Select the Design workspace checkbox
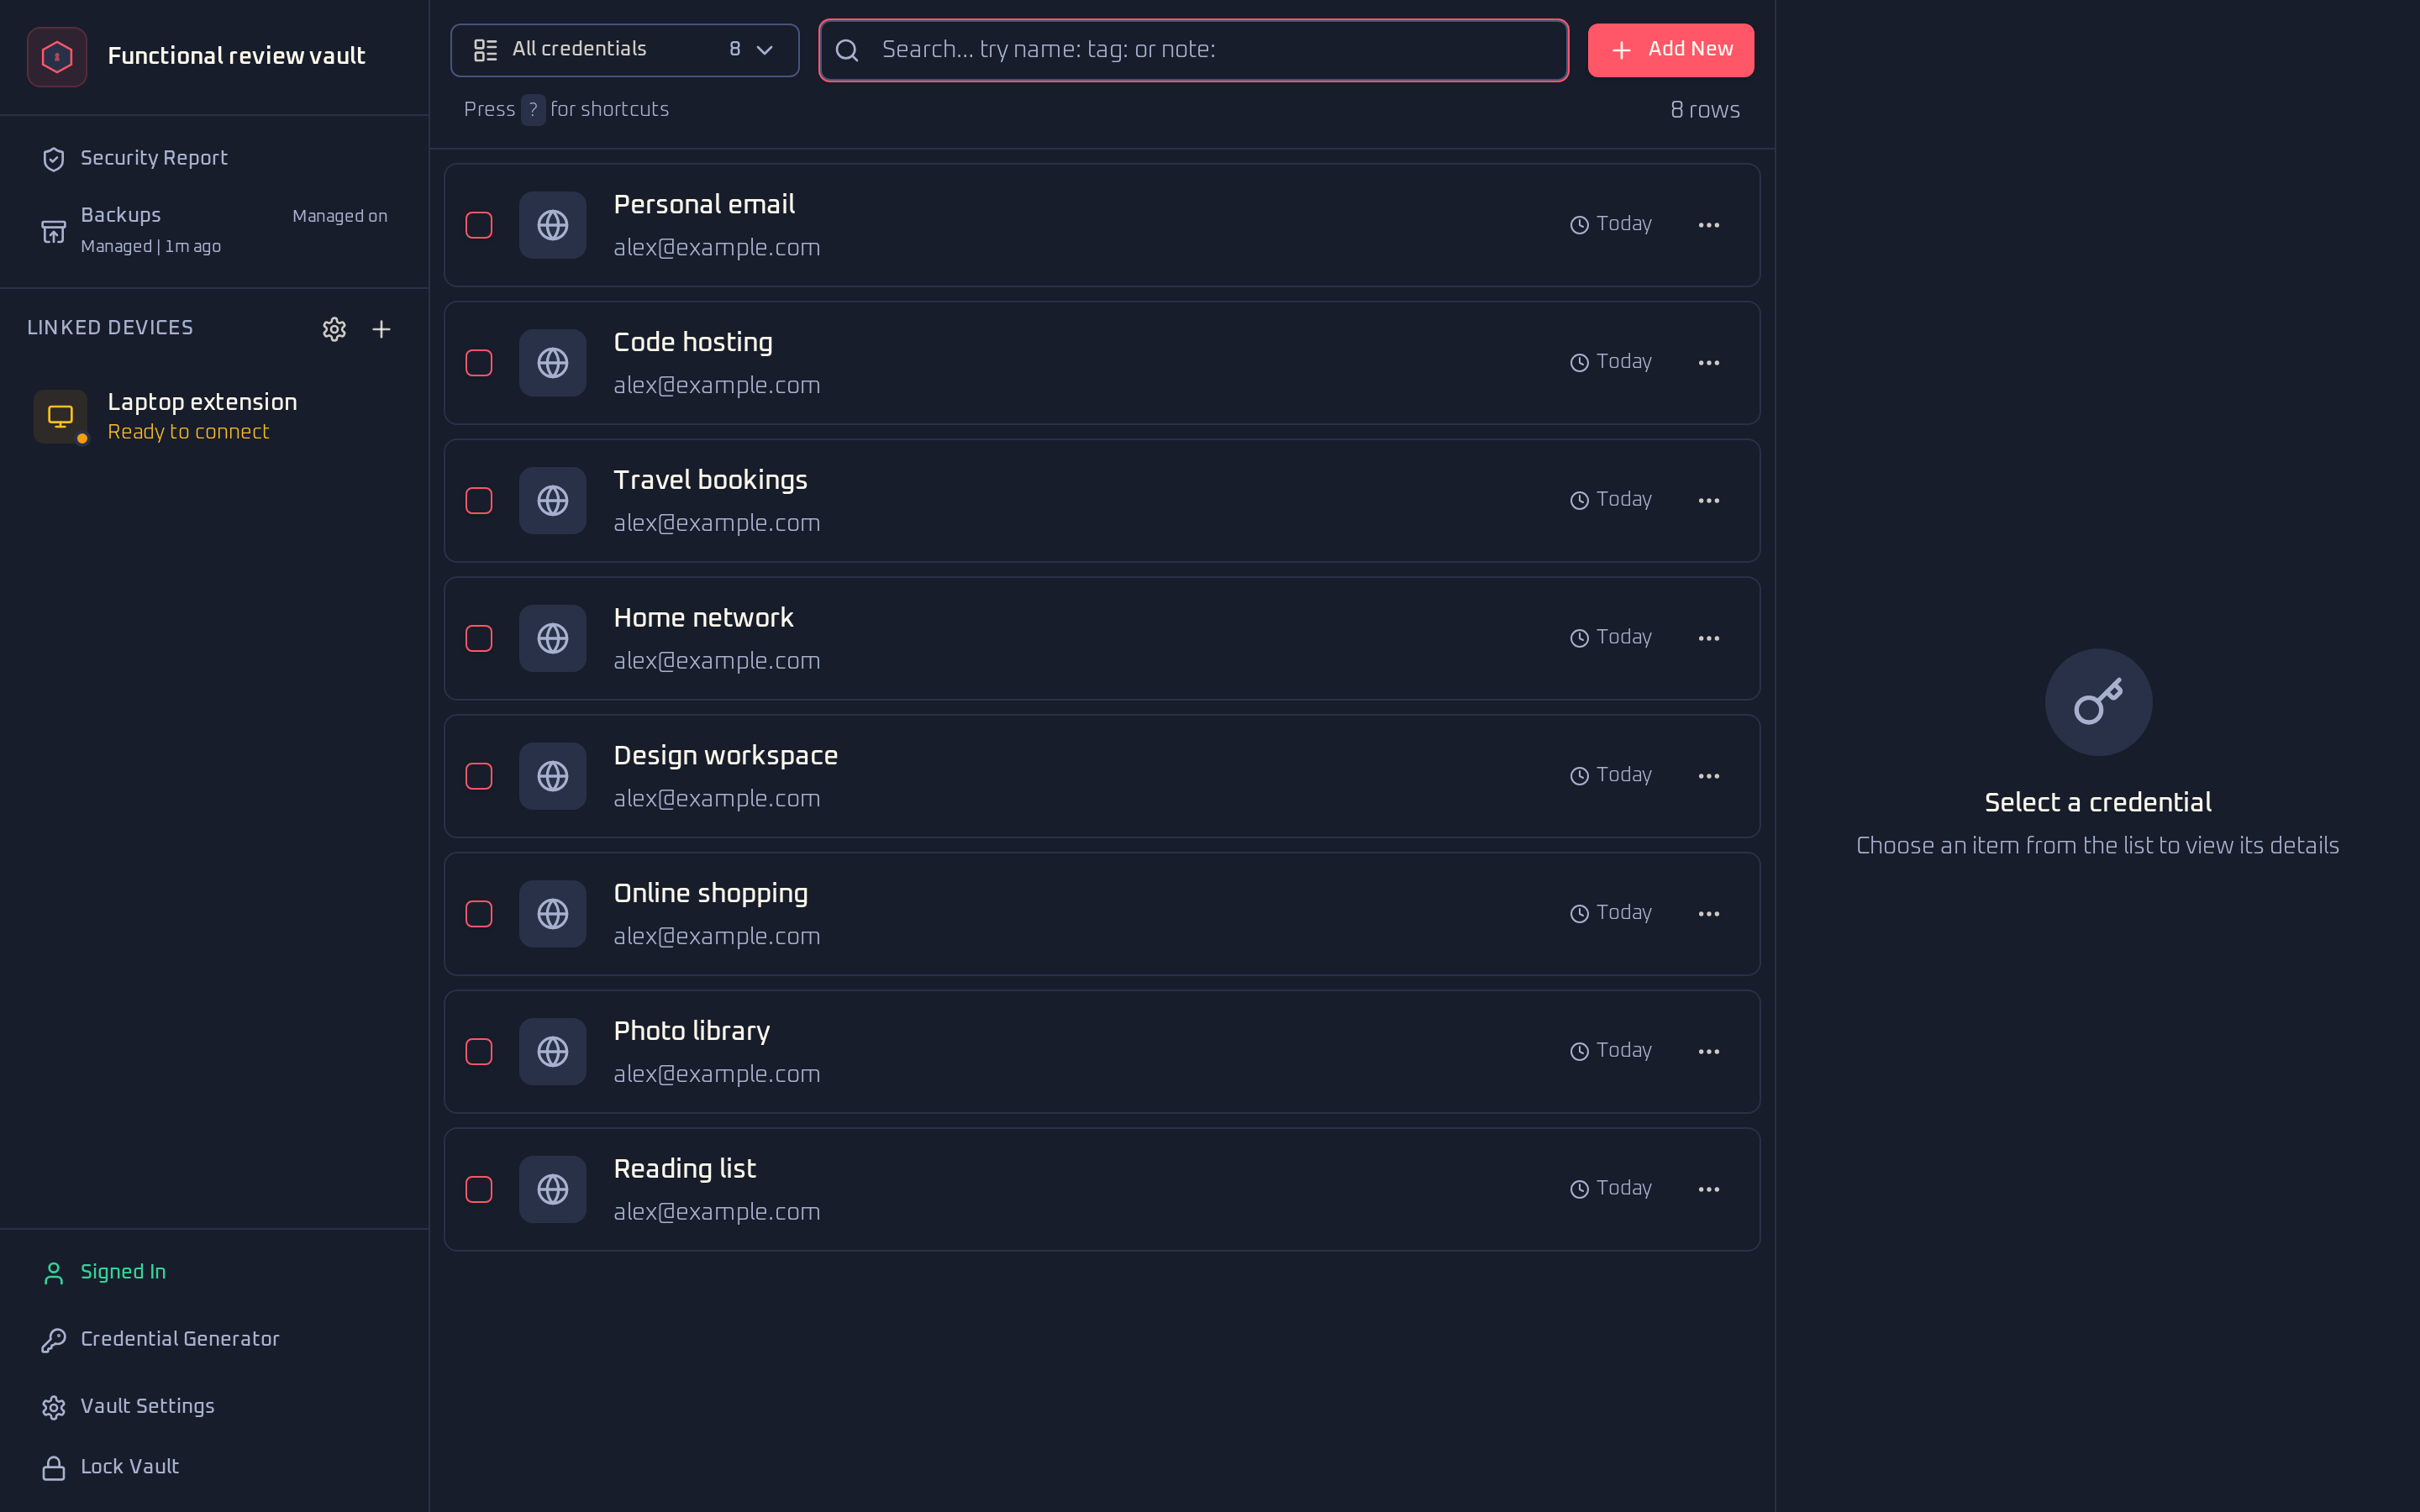2420x1512 pixels. tap(479, 776)
